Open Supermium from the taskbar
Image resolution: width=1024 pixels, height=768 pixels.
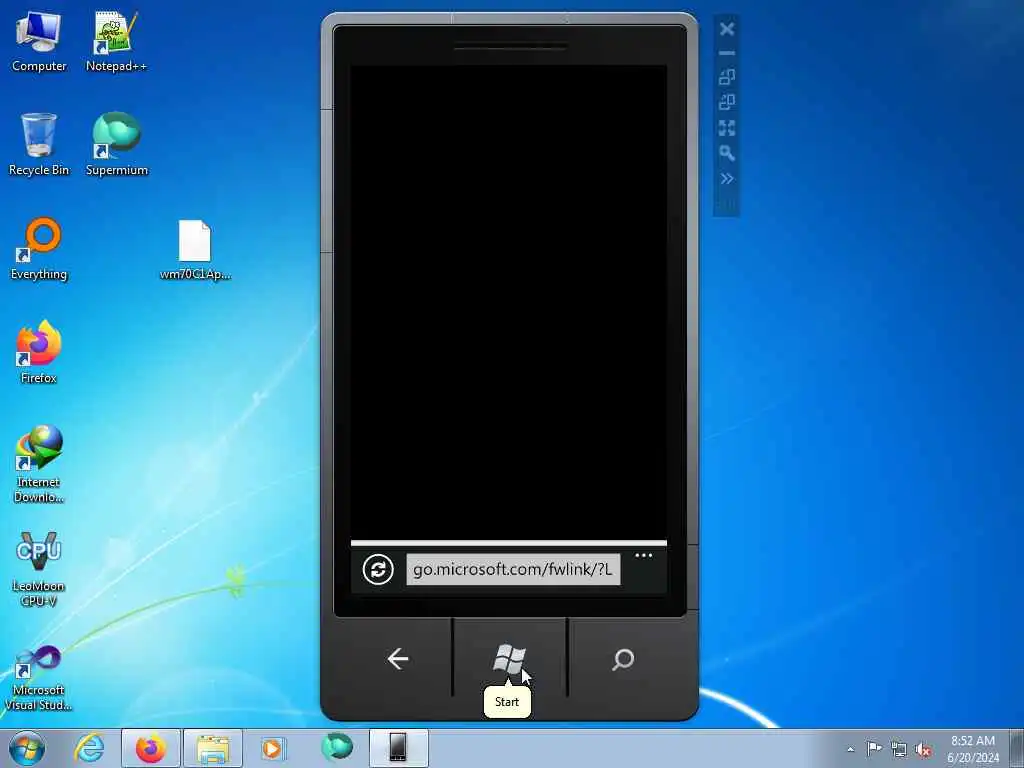pyautogui.click(x=337, y=748)
